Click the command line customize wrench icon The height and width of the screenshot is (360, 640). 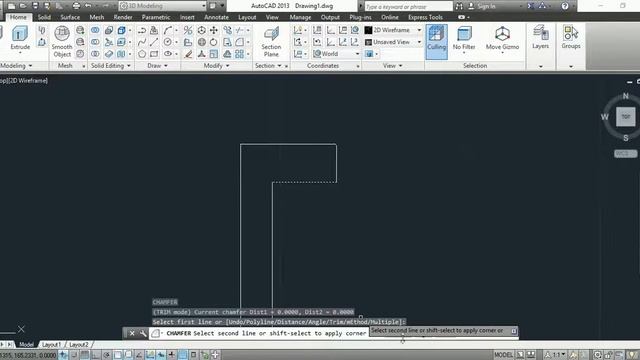point(143,333)
